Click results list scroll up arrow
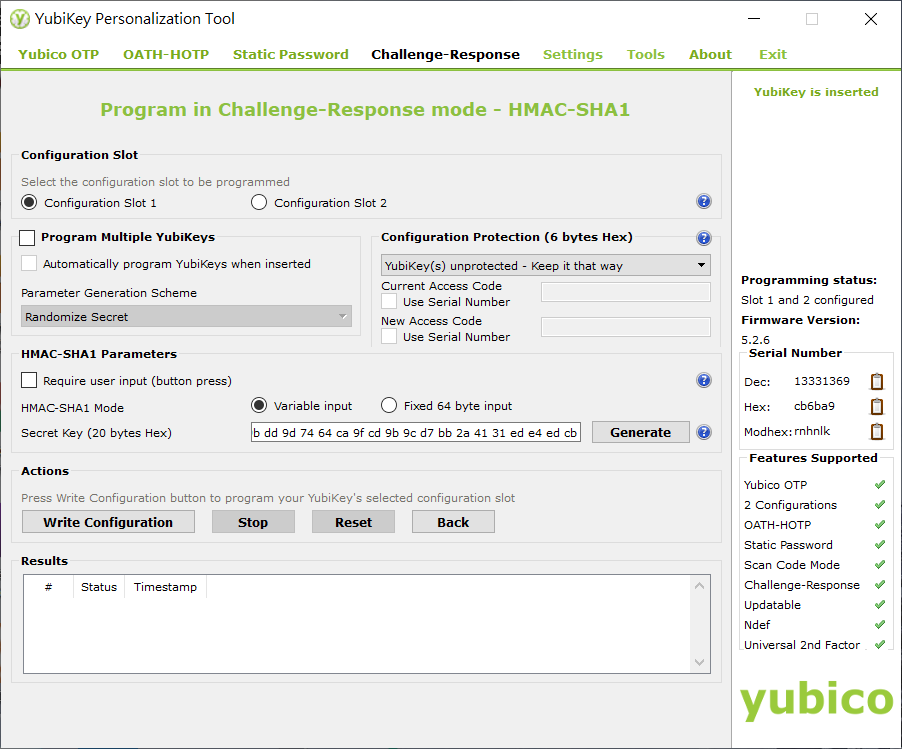The height and width of the screenshot is (749, 902). (700, 586)
